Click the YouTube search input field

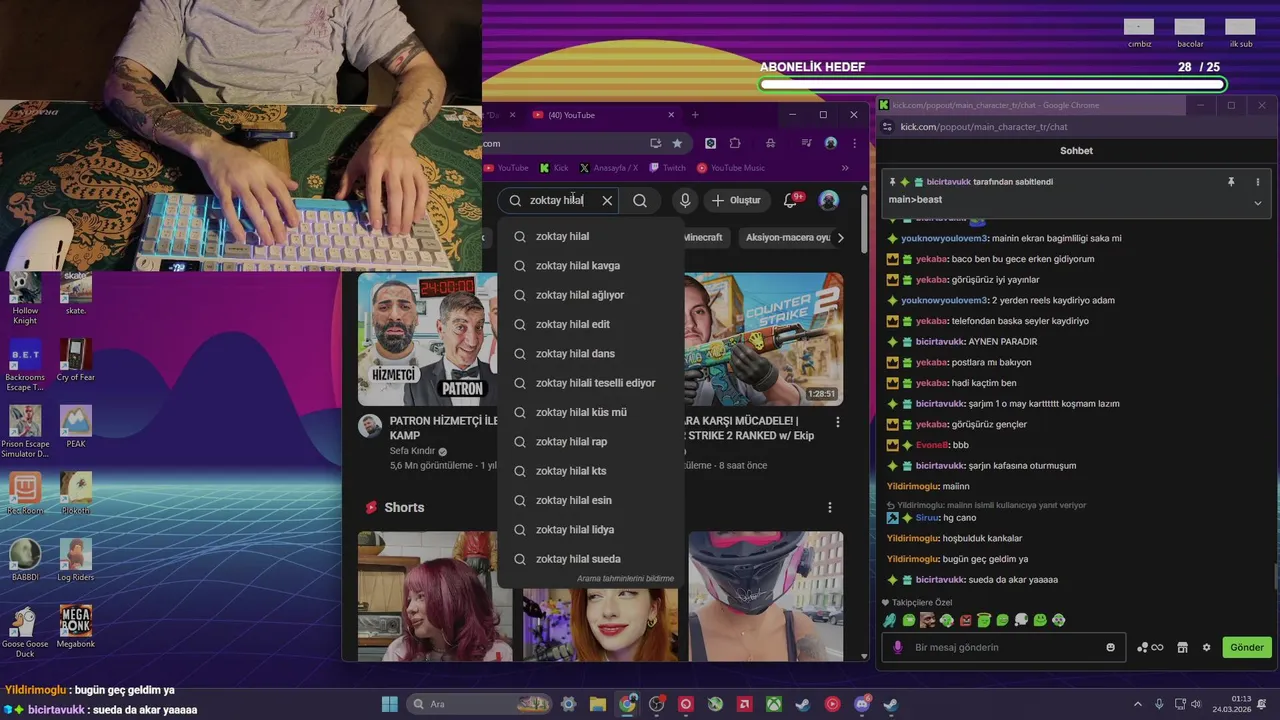coord(557,200)
